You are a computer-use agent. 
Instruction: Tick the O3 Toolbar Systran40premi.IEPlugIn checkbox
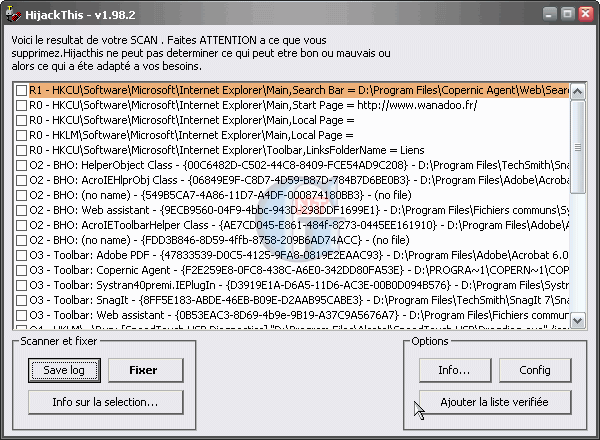click(21, 285)
